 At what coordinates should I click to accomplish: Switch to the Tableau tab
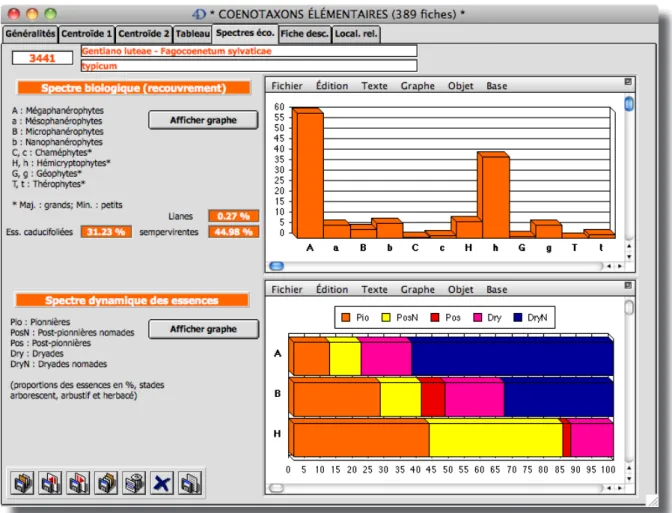tap(192, 34)
